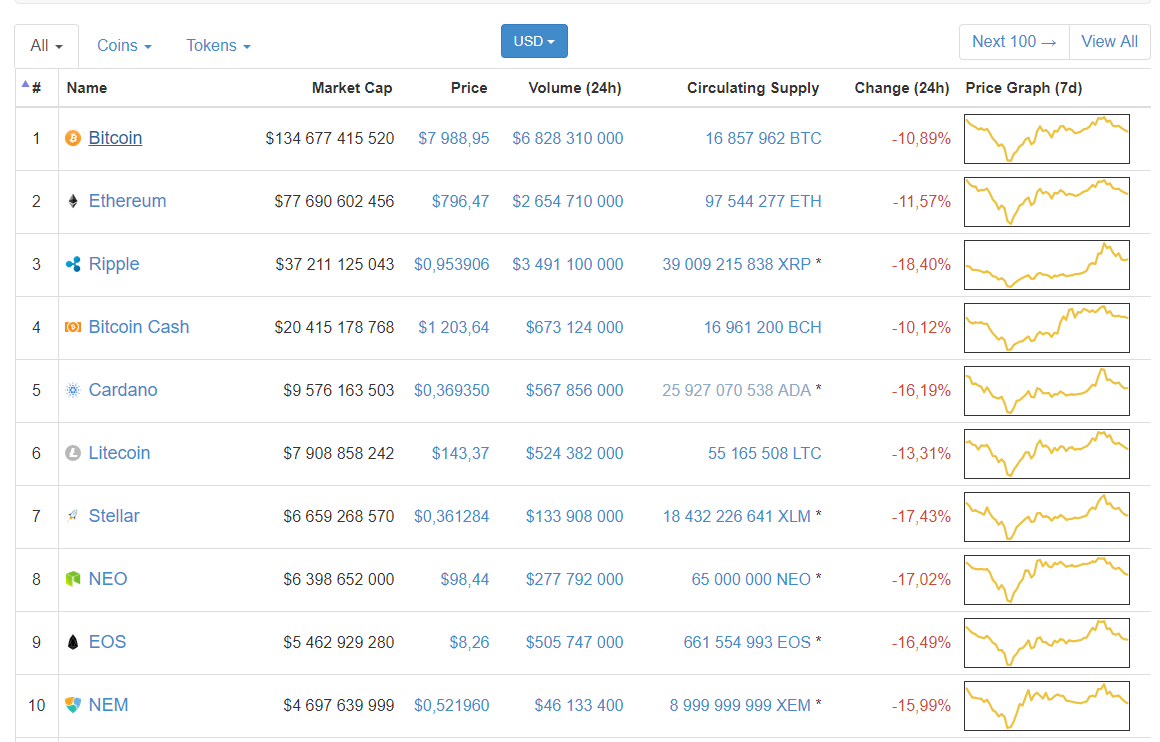Open the Stellar coin link
This screenshot has height=742, width=1160.
(114, 516)
